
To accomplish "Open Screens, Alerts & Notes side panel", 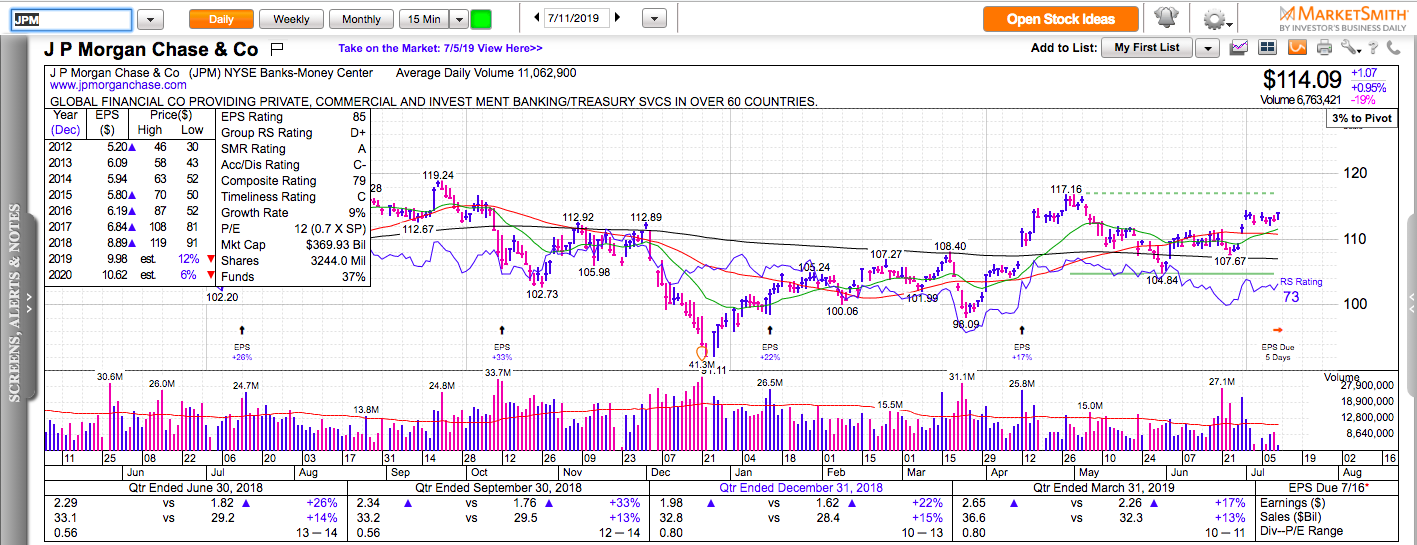I will (15, 303).
